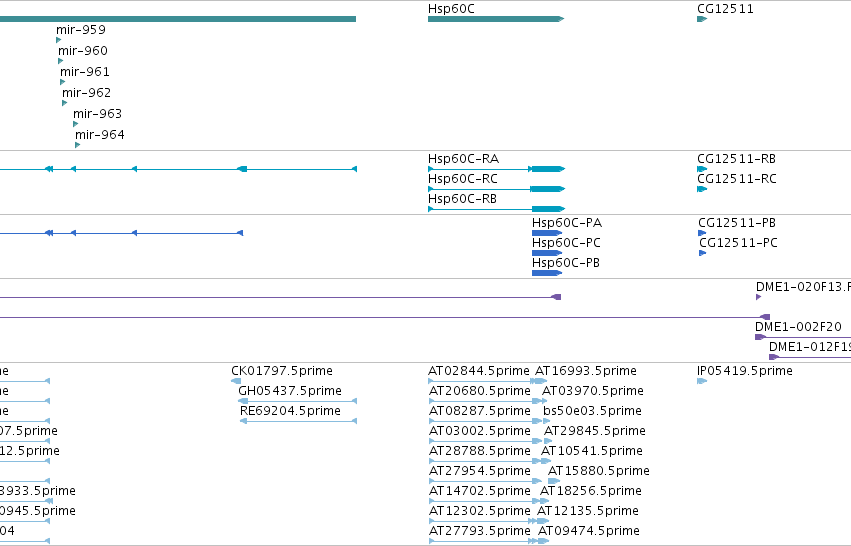Screen dimensions: 851x546
Task: Select the AT18256.5prime EST label
Action: click(590, 492)
